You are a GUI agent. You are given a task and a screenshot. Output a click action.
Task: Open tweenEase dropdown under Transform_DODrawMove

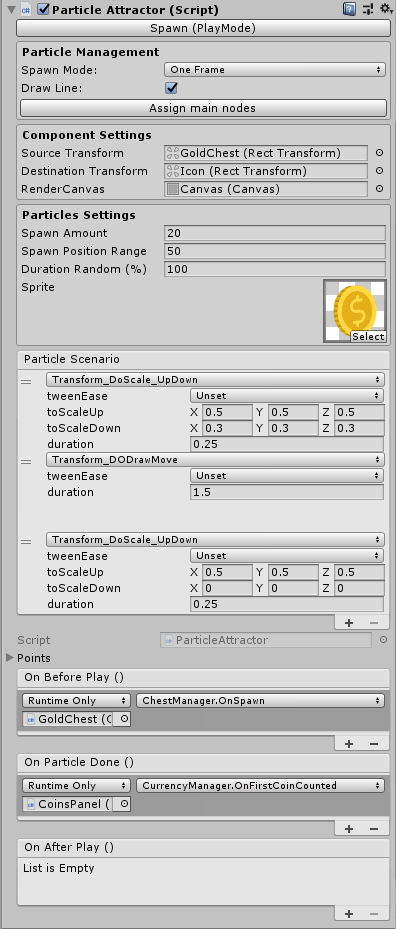pyautogui.click(x=287, y=475)
